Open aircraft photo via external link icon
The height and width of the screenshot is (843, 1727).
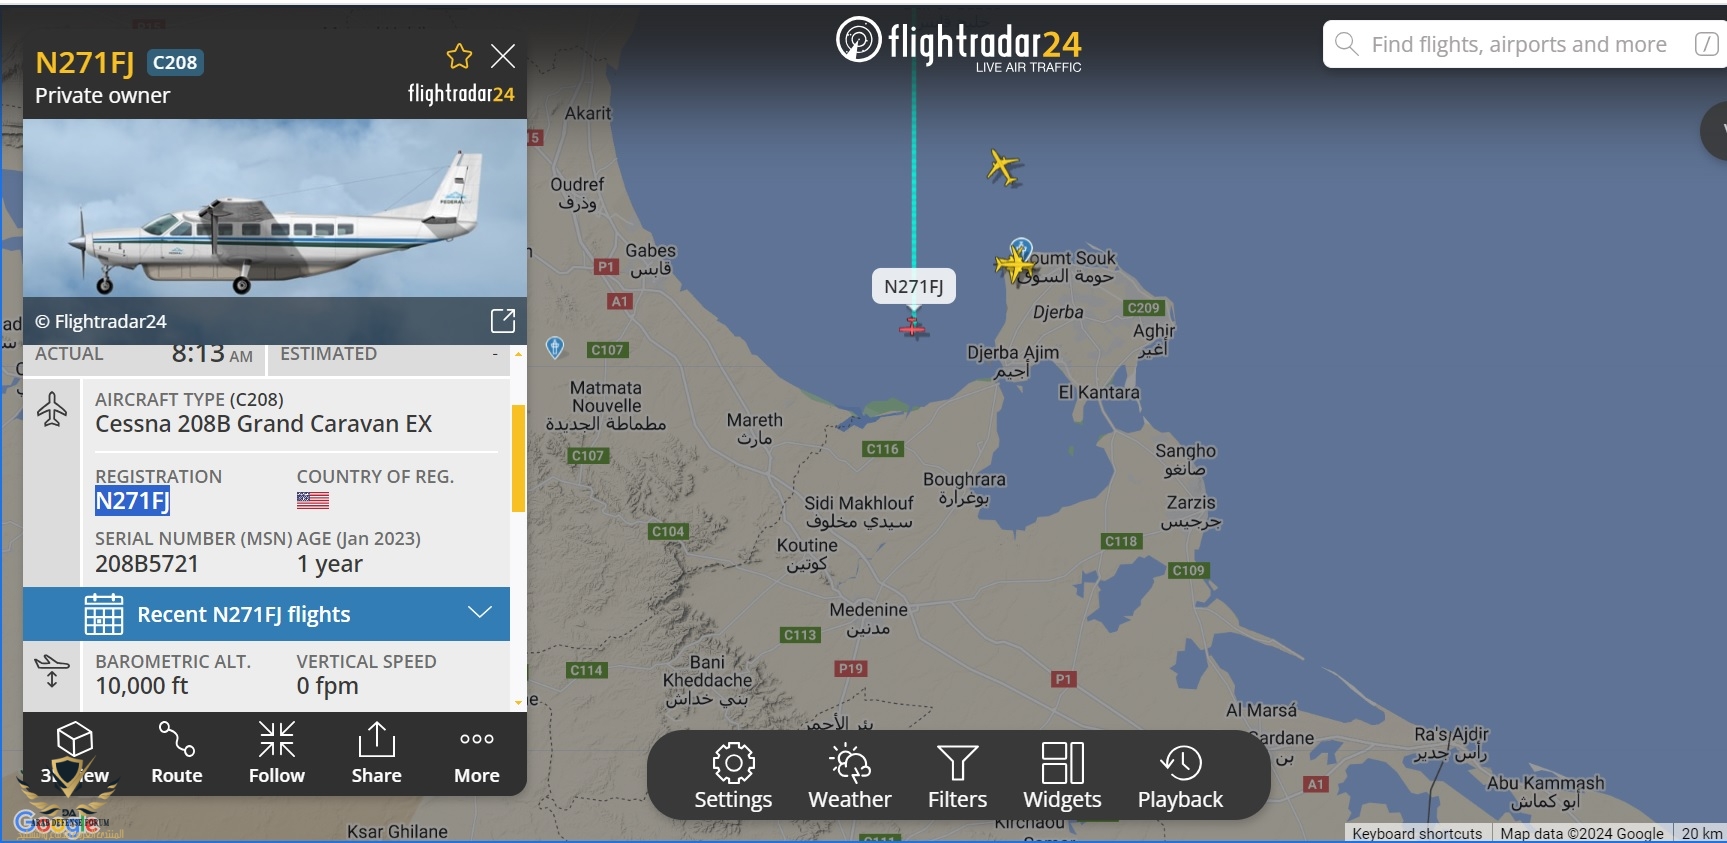(503, 320)
